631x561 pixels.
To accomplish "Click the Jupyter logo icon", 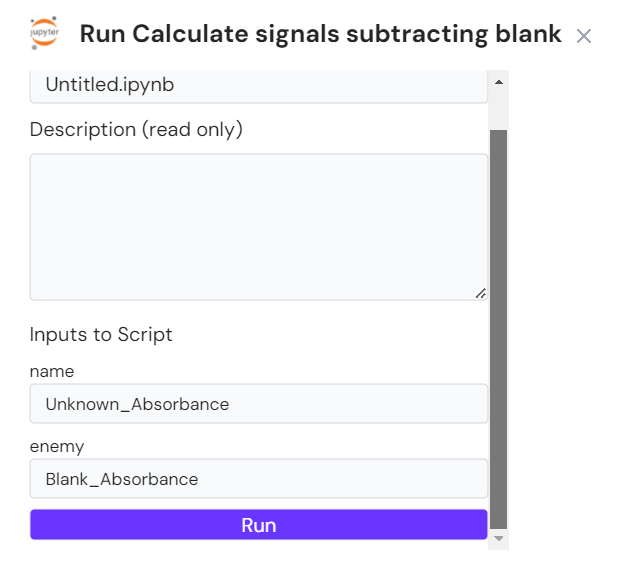I will 45,35.
